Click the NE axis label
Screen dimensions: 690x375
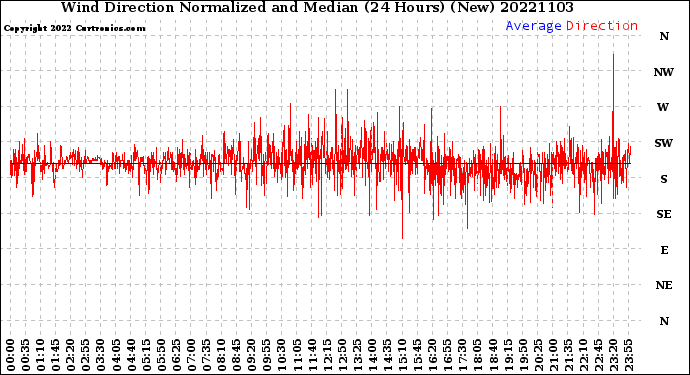(x=664, y=286)
